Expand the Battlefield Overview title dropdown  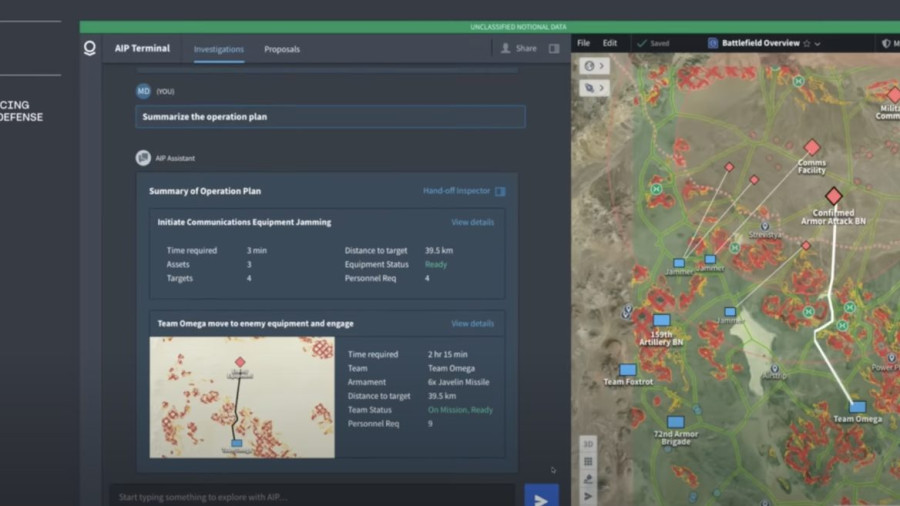click(818, 44)
